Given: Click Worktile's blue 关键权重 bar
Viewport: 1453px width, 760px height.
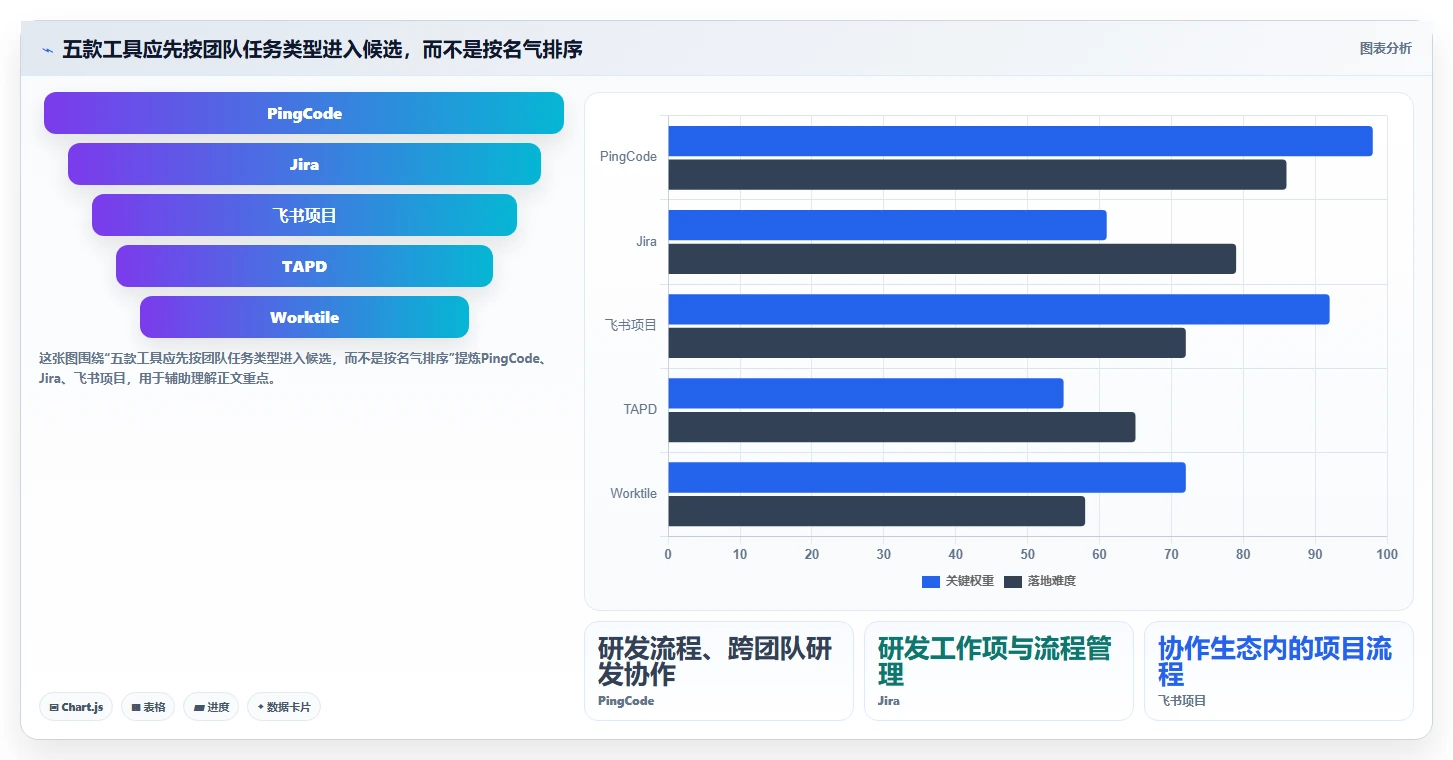Looking at the screenshot, I should tap(927, 477).
